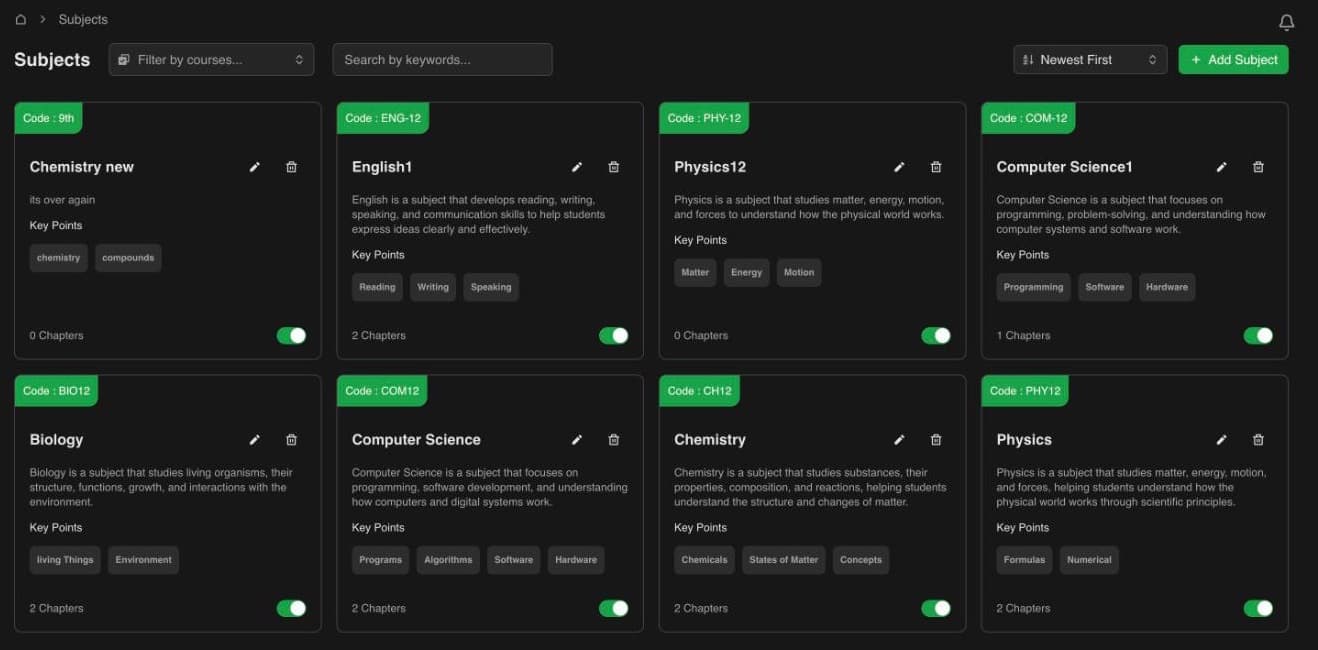Toggle English1 subject active switch
Screen dimensions: 1318x650
(x=614, y=335)
